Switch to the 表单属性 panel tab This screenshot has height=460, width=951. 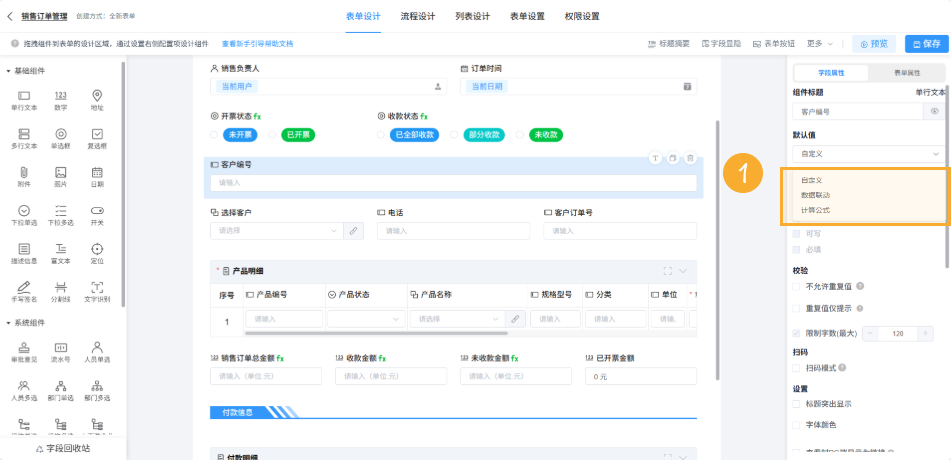coord(907,72)
